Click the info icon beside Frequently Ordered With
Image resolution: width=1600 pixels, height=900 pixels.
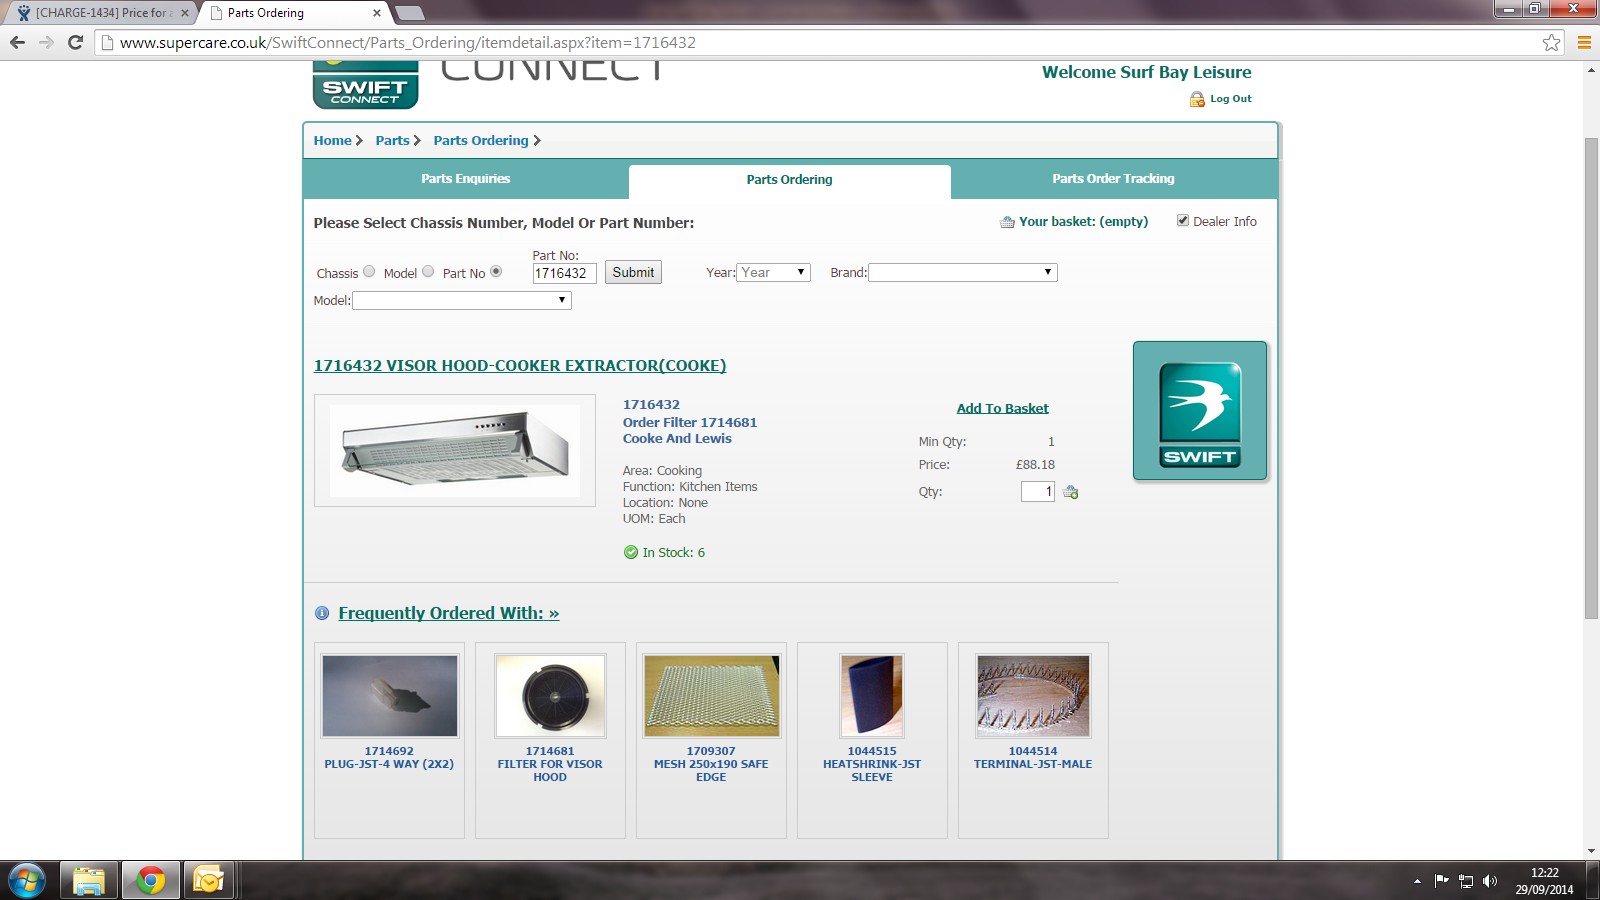[x=322, y=613]
